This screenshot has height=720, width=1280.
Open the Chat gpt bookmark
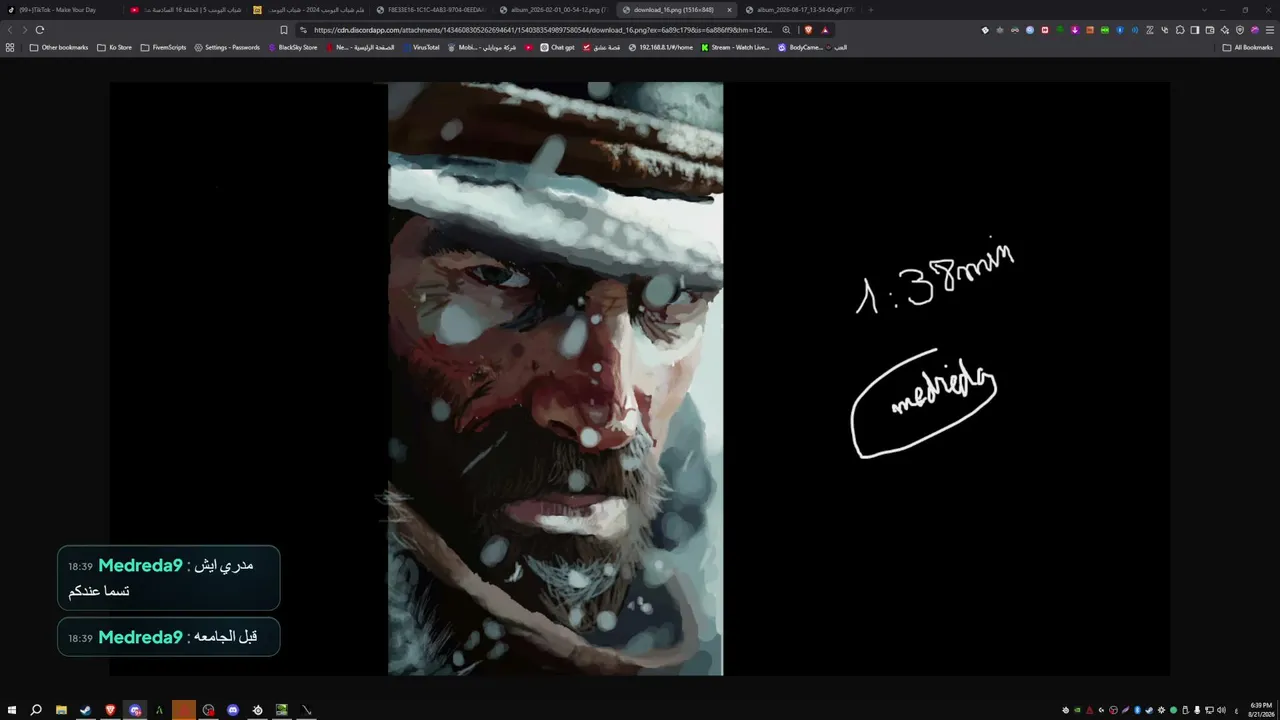(x=557, y=47)
